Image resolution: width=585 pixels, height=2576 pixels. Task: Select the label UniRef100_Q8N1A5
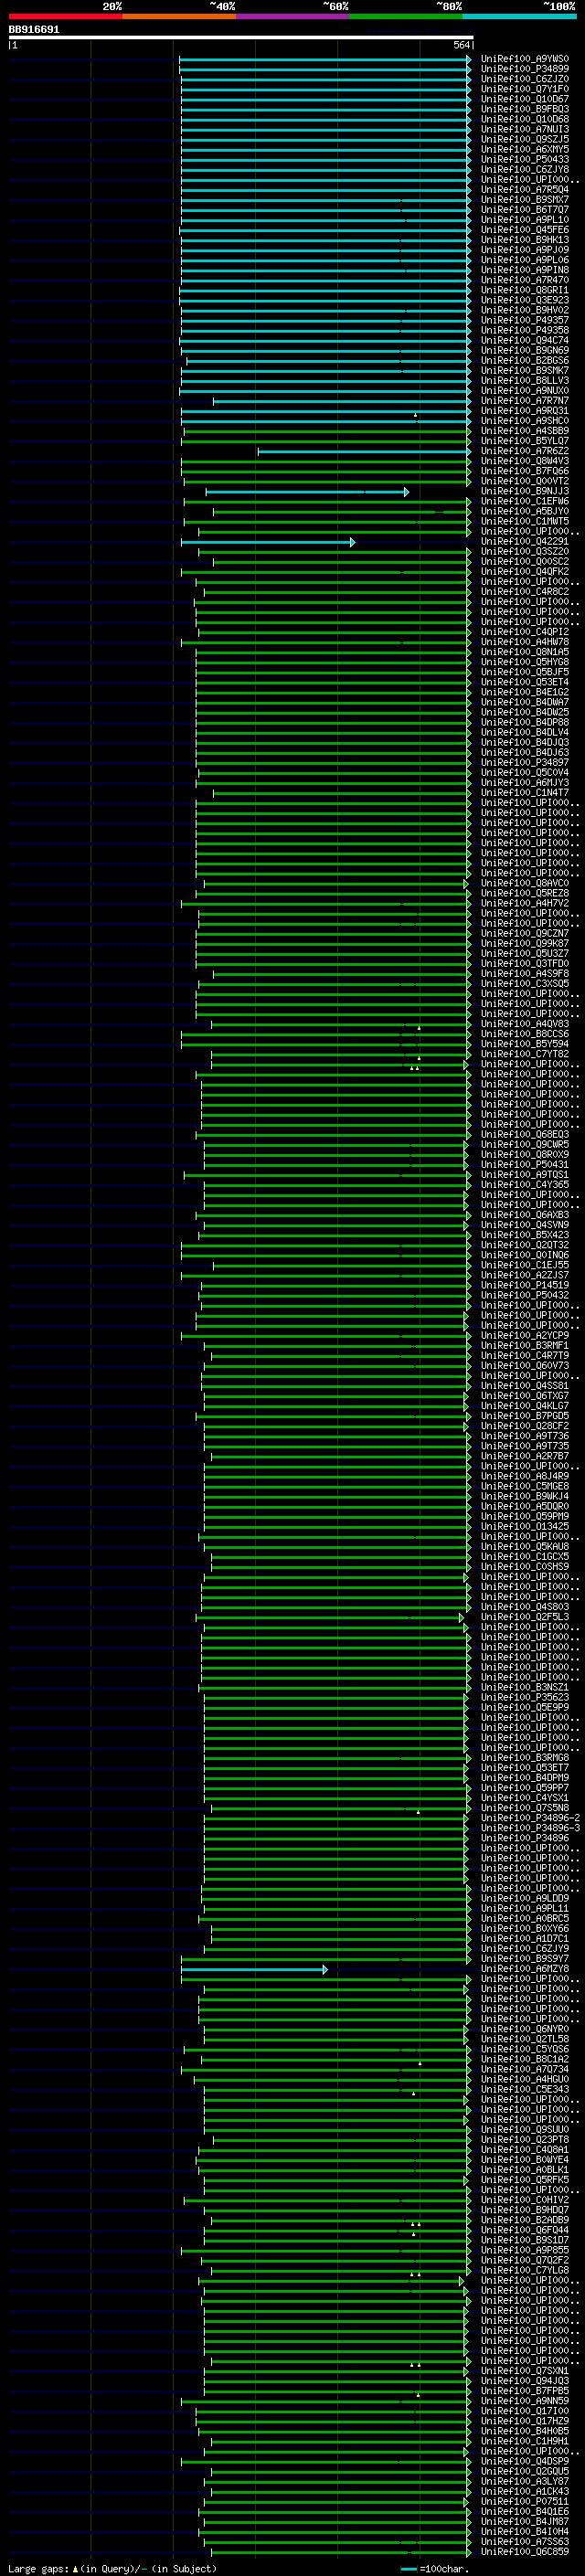pos(524,652)
